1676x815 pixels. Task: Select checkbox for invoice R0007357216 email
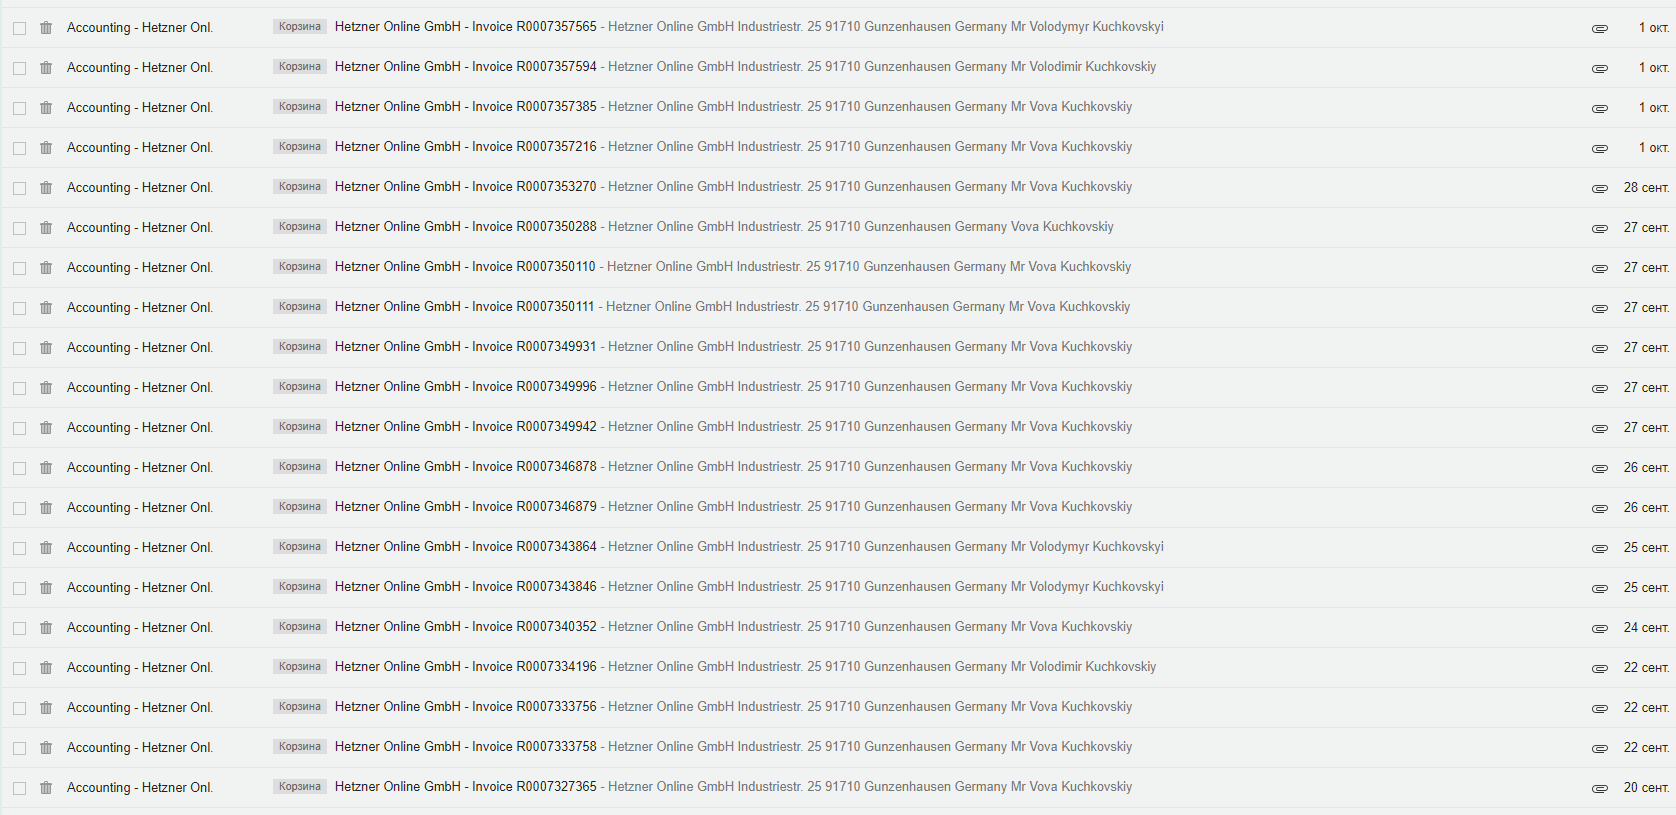click(19, 148)
